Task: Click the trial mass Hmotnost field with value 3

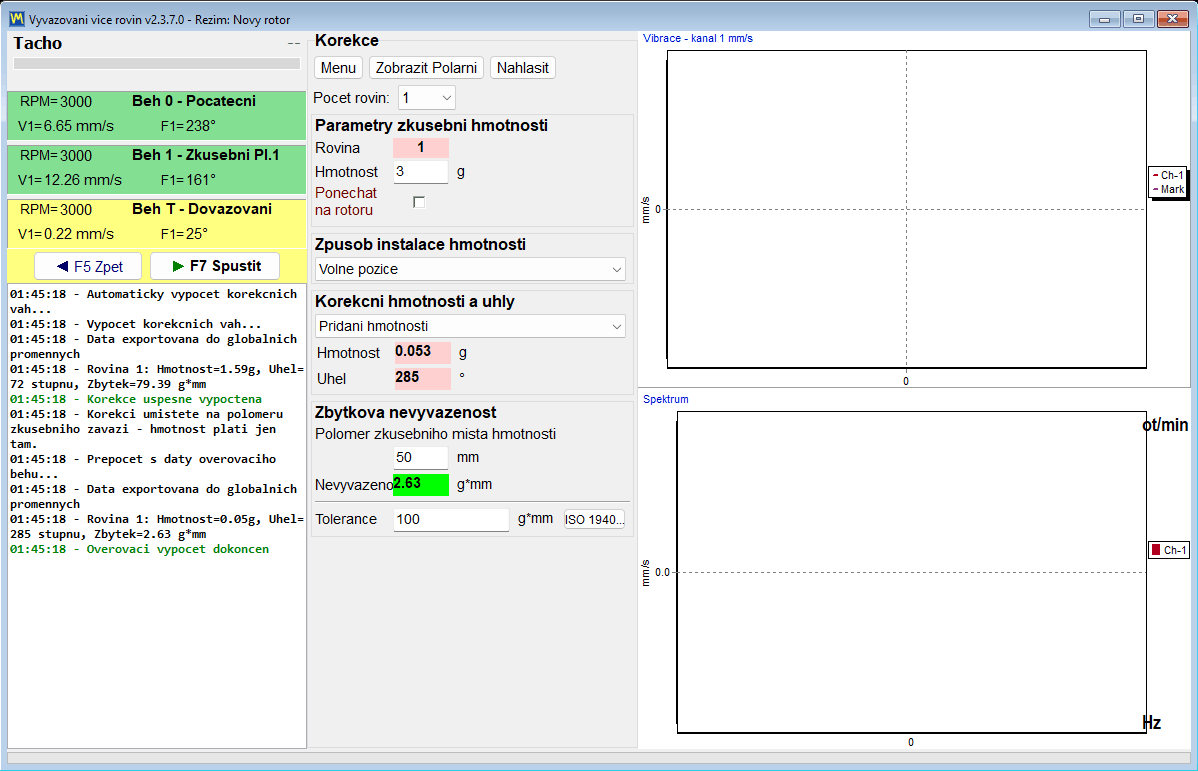Action: click(x=420, y=172)
